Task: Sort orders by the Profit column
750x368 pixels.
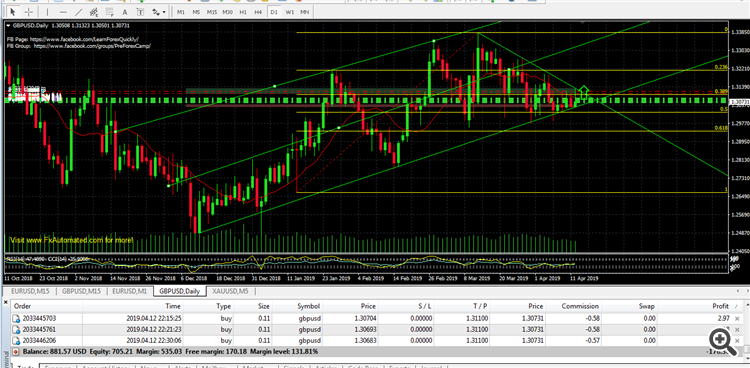Action: (720, 306)
